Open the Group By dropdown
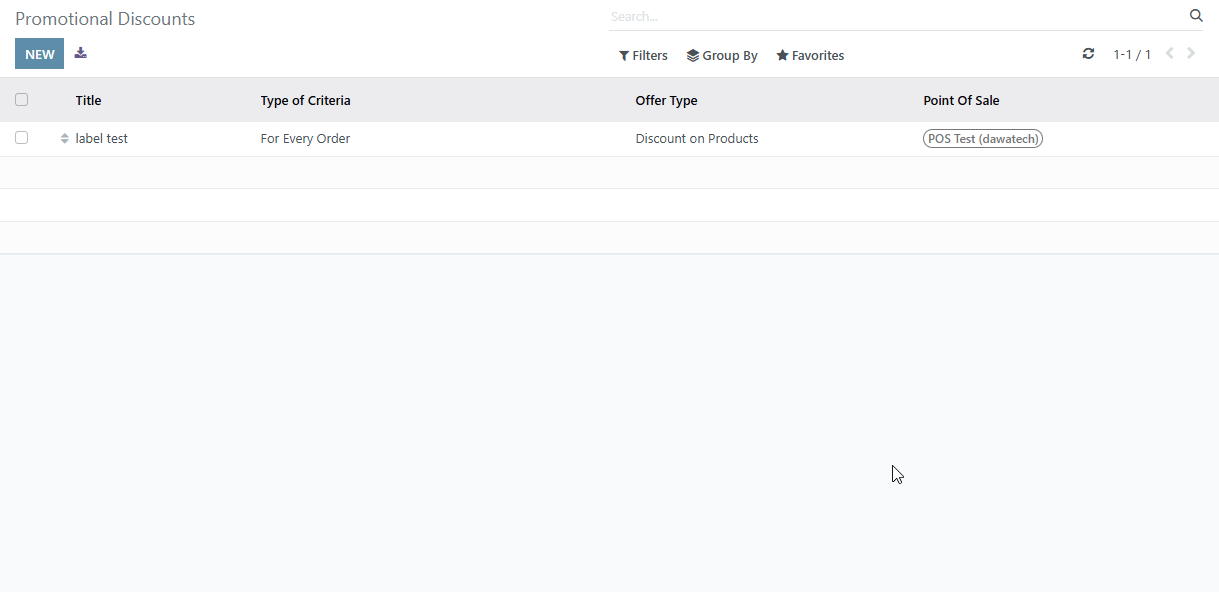 (722, 56)
